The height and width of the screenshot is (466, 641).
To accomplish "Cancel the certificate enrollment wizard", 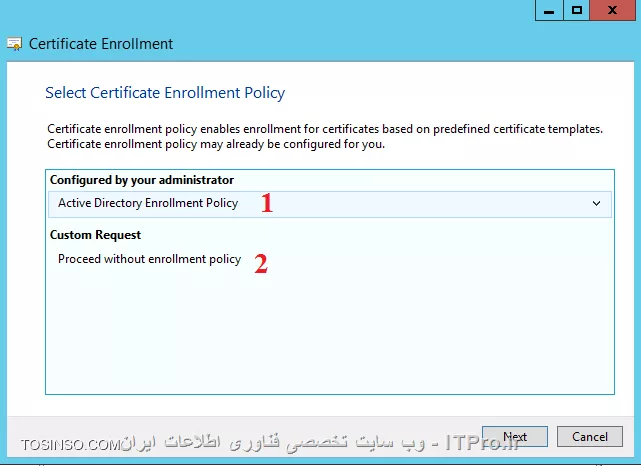I will pyautogui.click(x=590, y=436).
